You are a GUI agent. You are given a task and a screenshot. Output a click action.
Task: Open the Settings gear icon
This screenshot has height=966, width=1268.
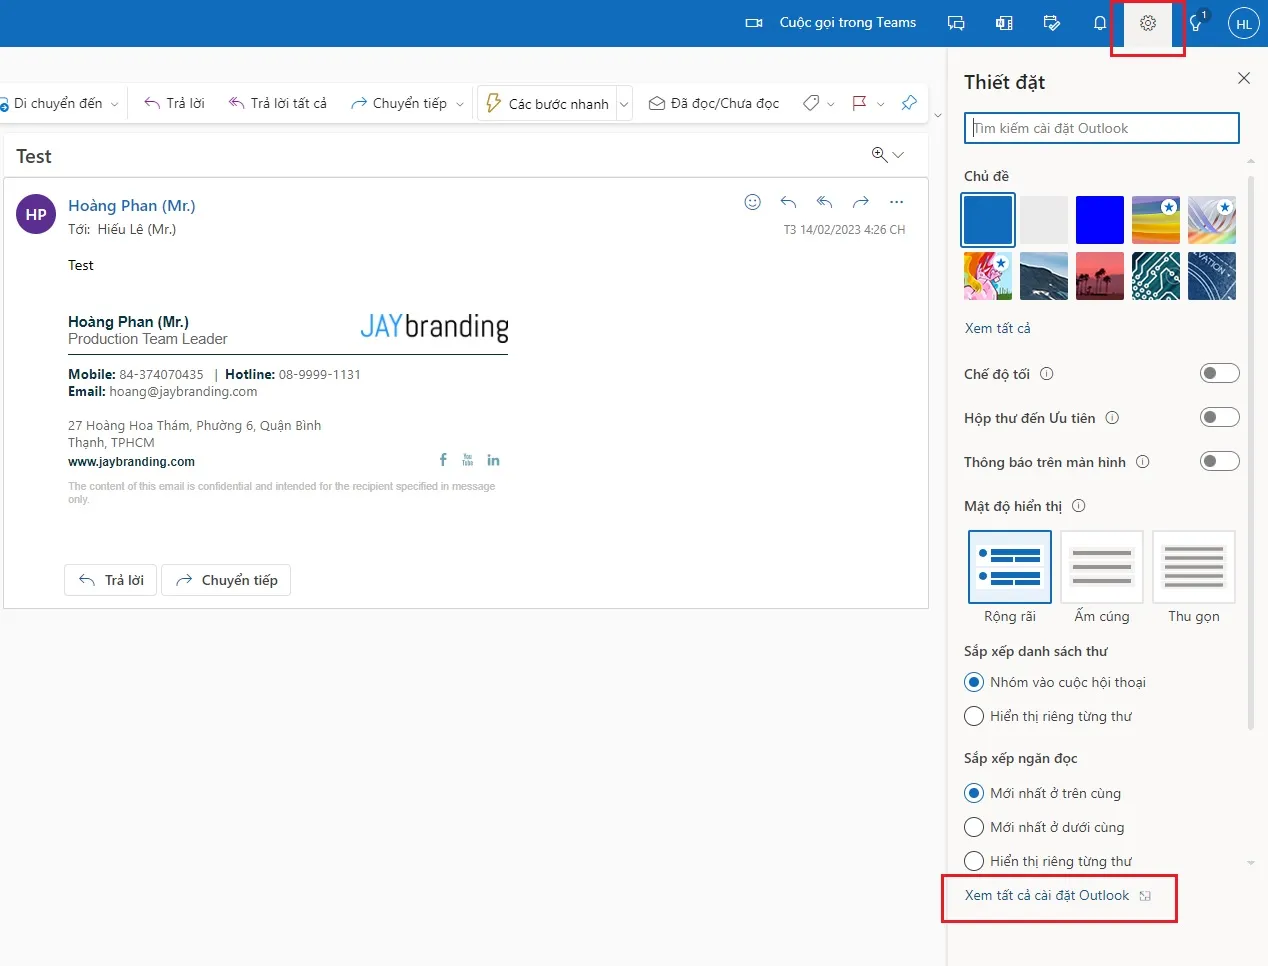coord(1147,23)
